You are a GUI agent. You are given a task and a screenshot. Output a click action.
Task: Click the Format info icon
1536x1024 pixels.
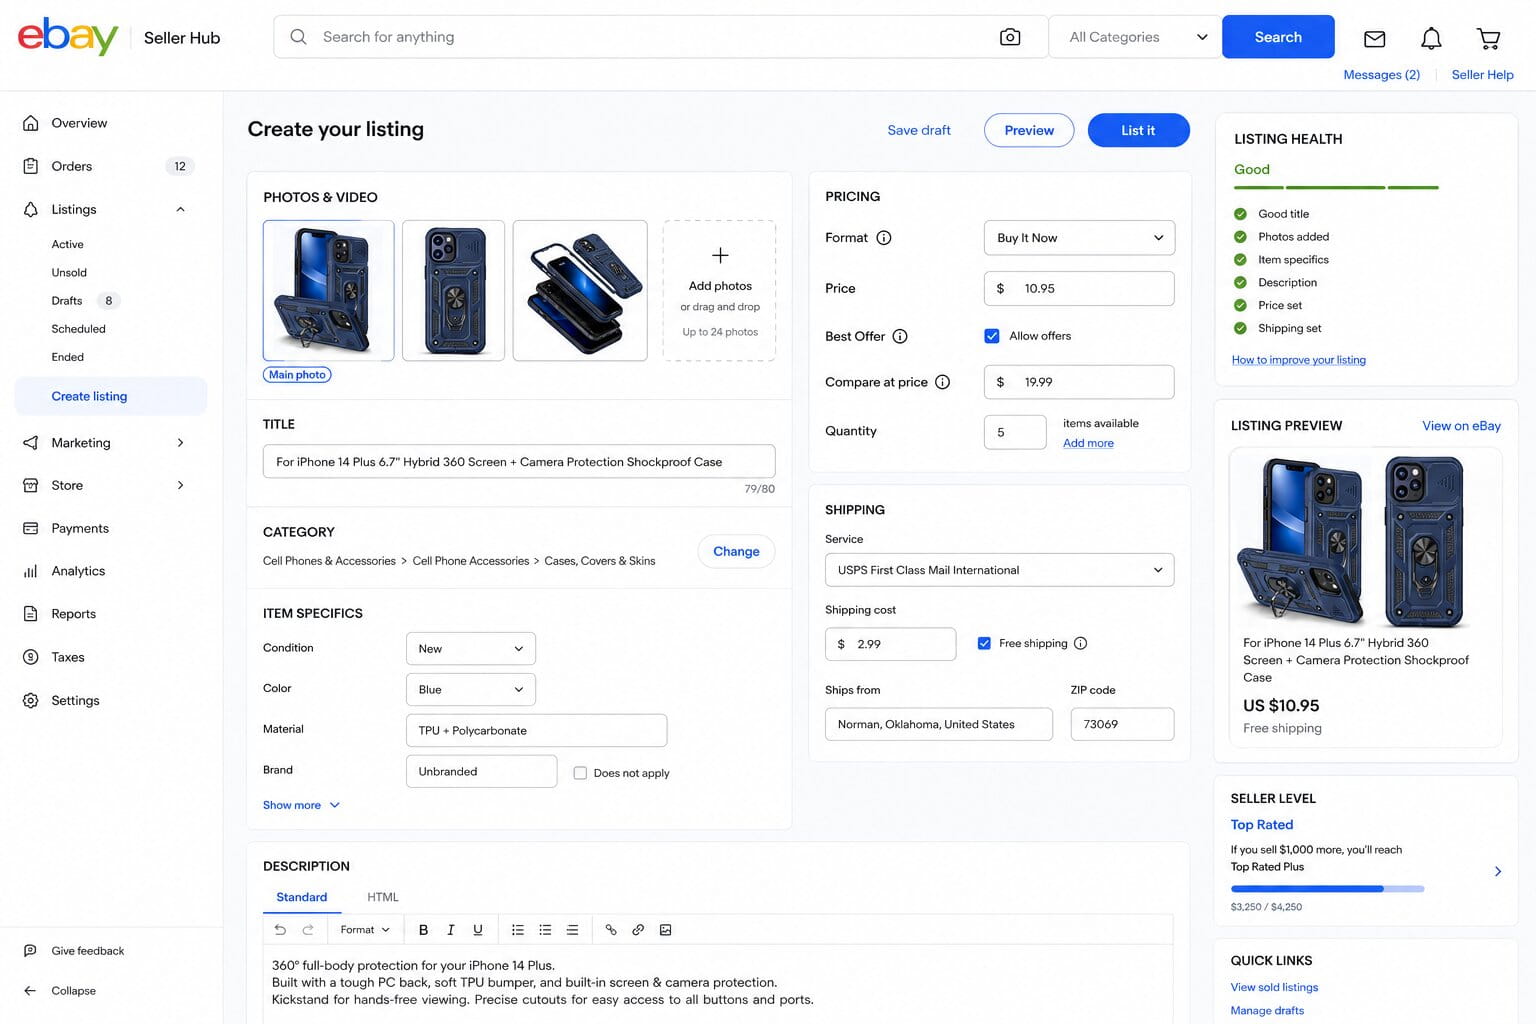[884, 238]
